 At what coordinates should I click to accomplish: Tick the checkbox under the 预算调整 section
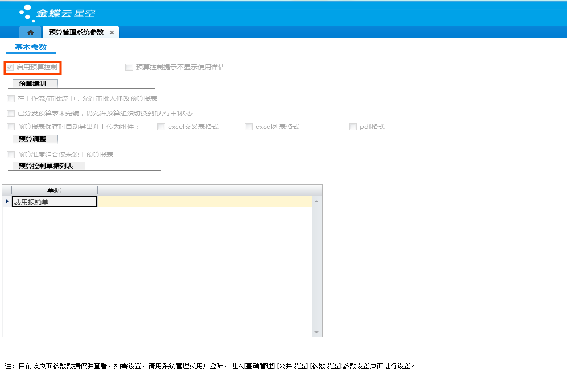pos(11,154)
